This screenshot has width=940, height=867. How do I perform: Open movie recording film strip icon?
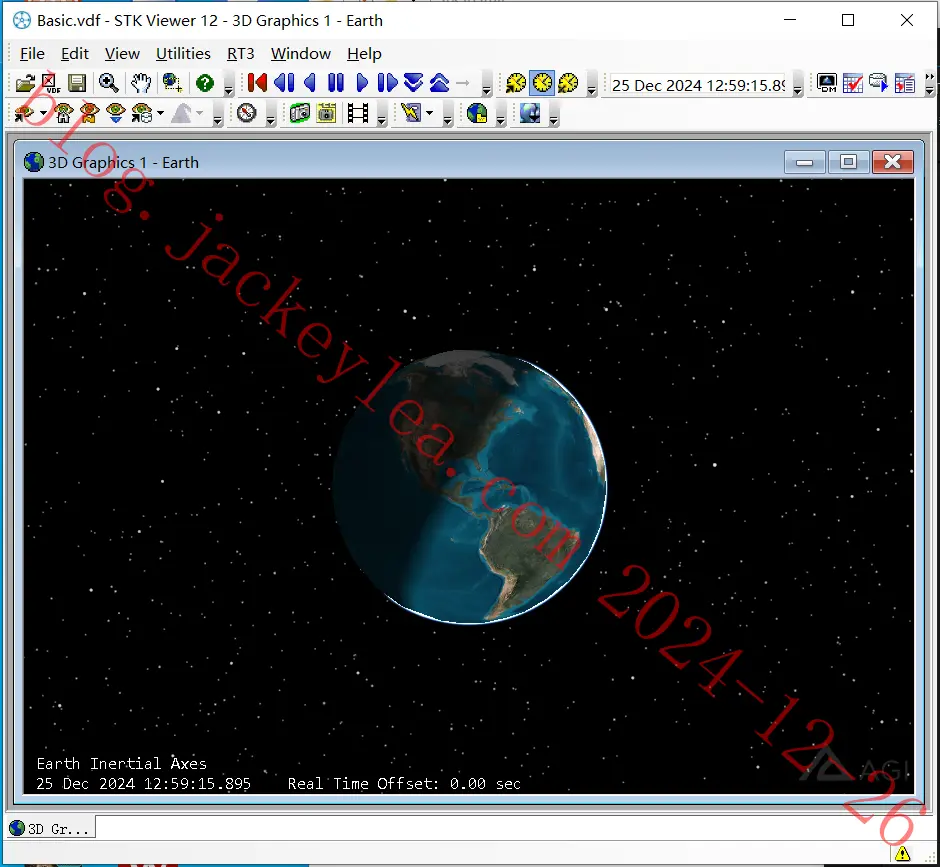[x=358, y=113]
